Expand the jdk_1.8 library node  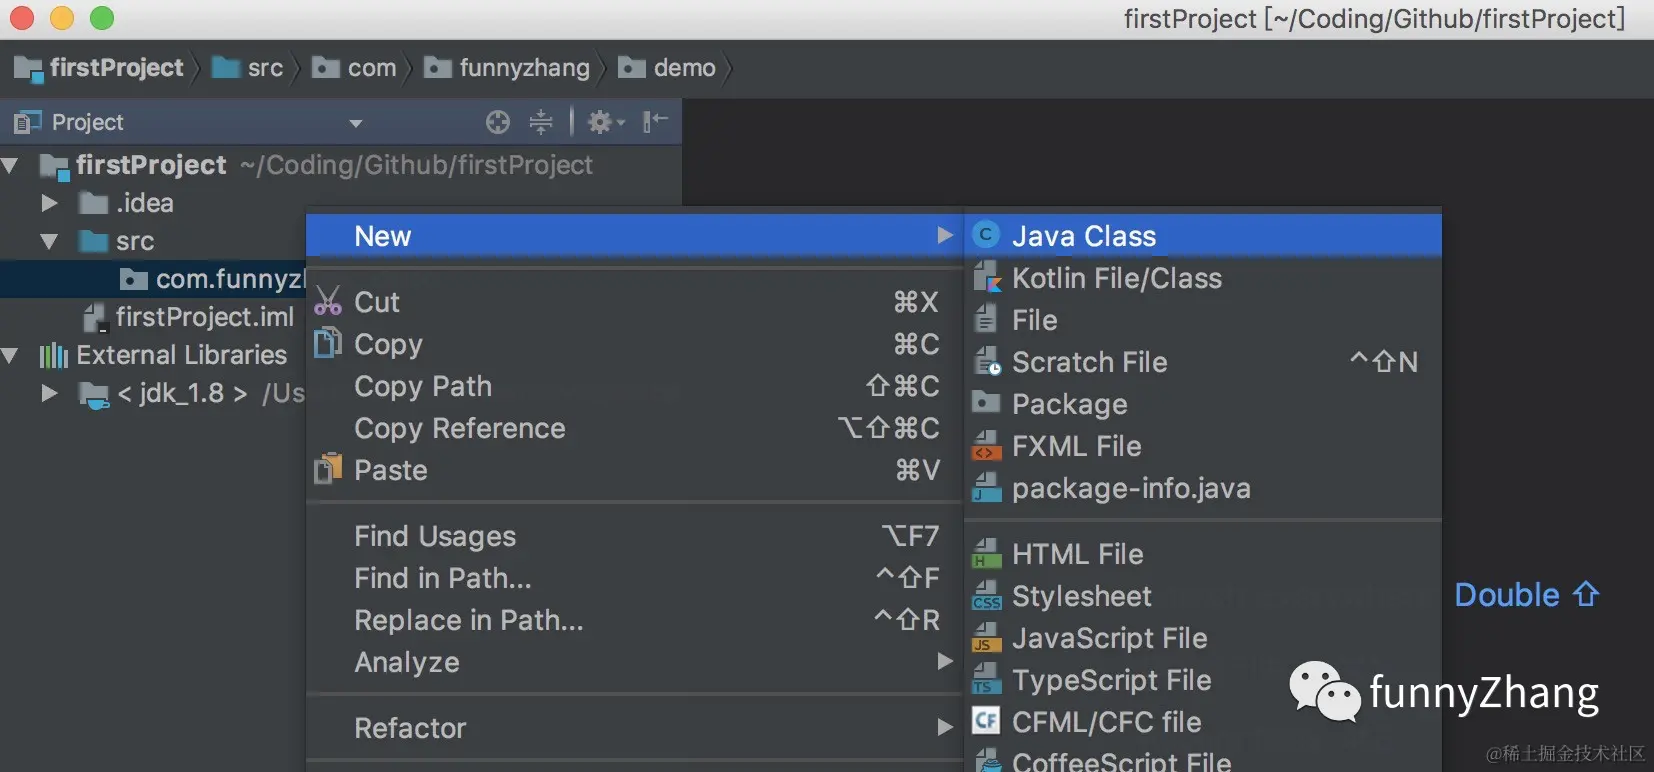pyautogui.click(x=49, y=393)
